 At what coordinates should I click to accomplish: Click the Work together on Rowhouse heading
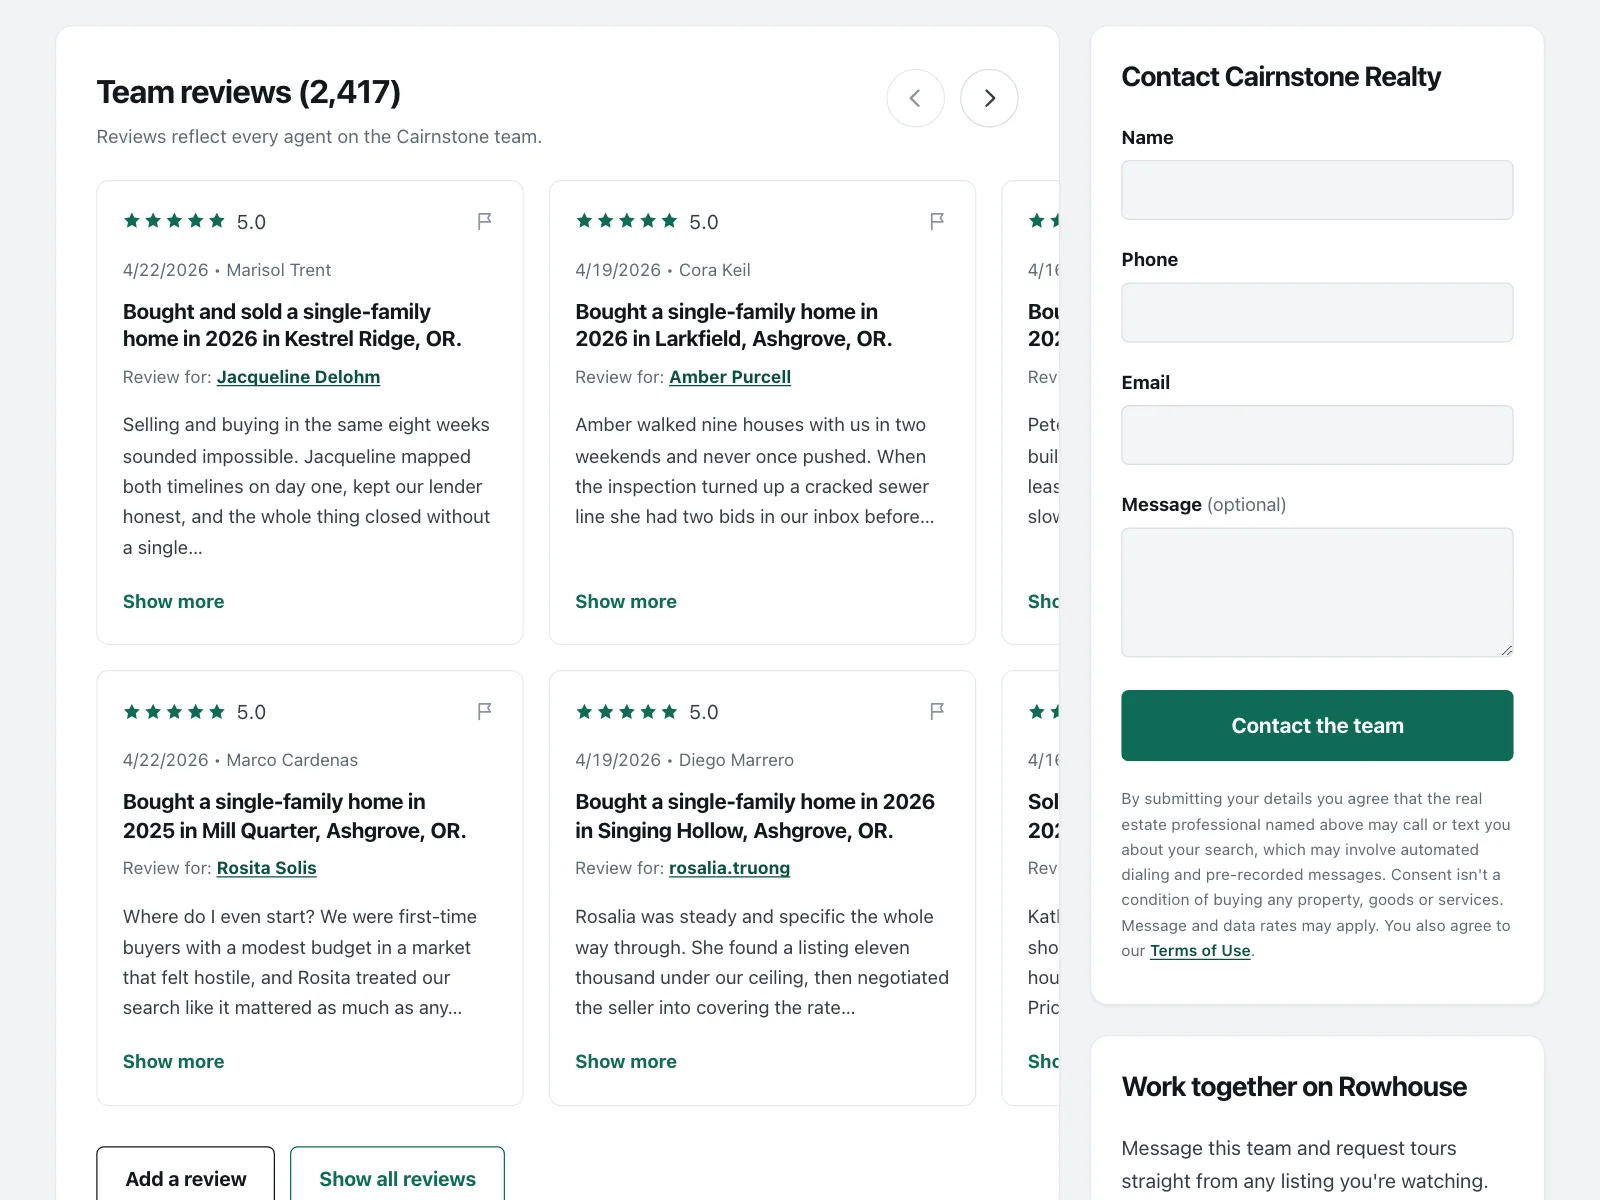[1294, 1087]
